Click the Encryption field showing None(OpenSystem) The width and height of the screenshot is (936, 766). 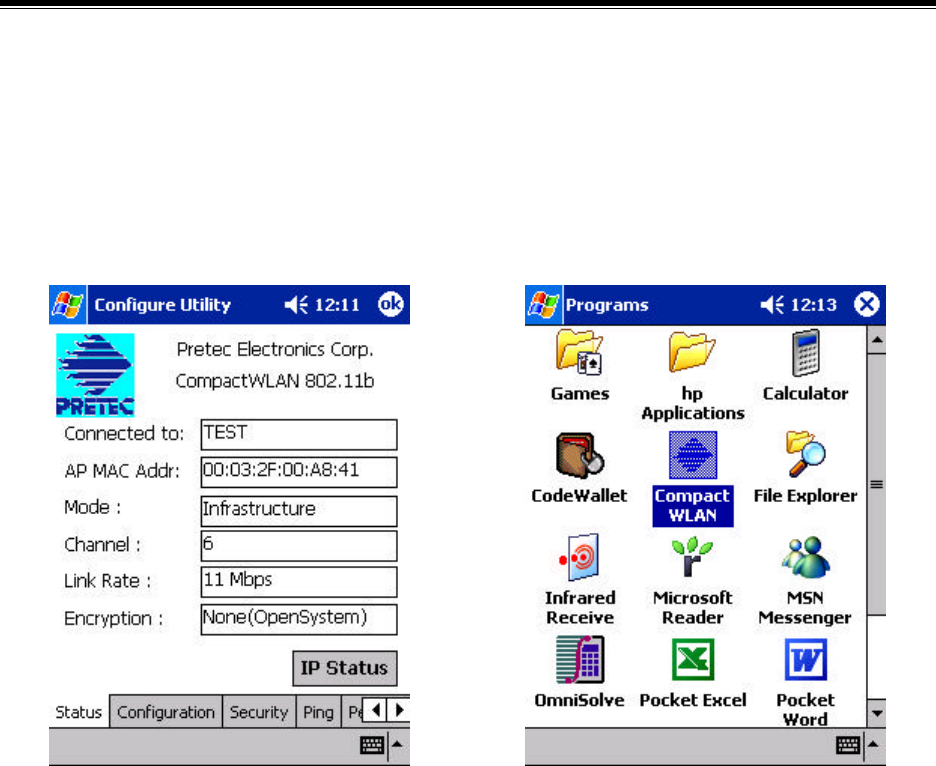[x=299, y=620]
